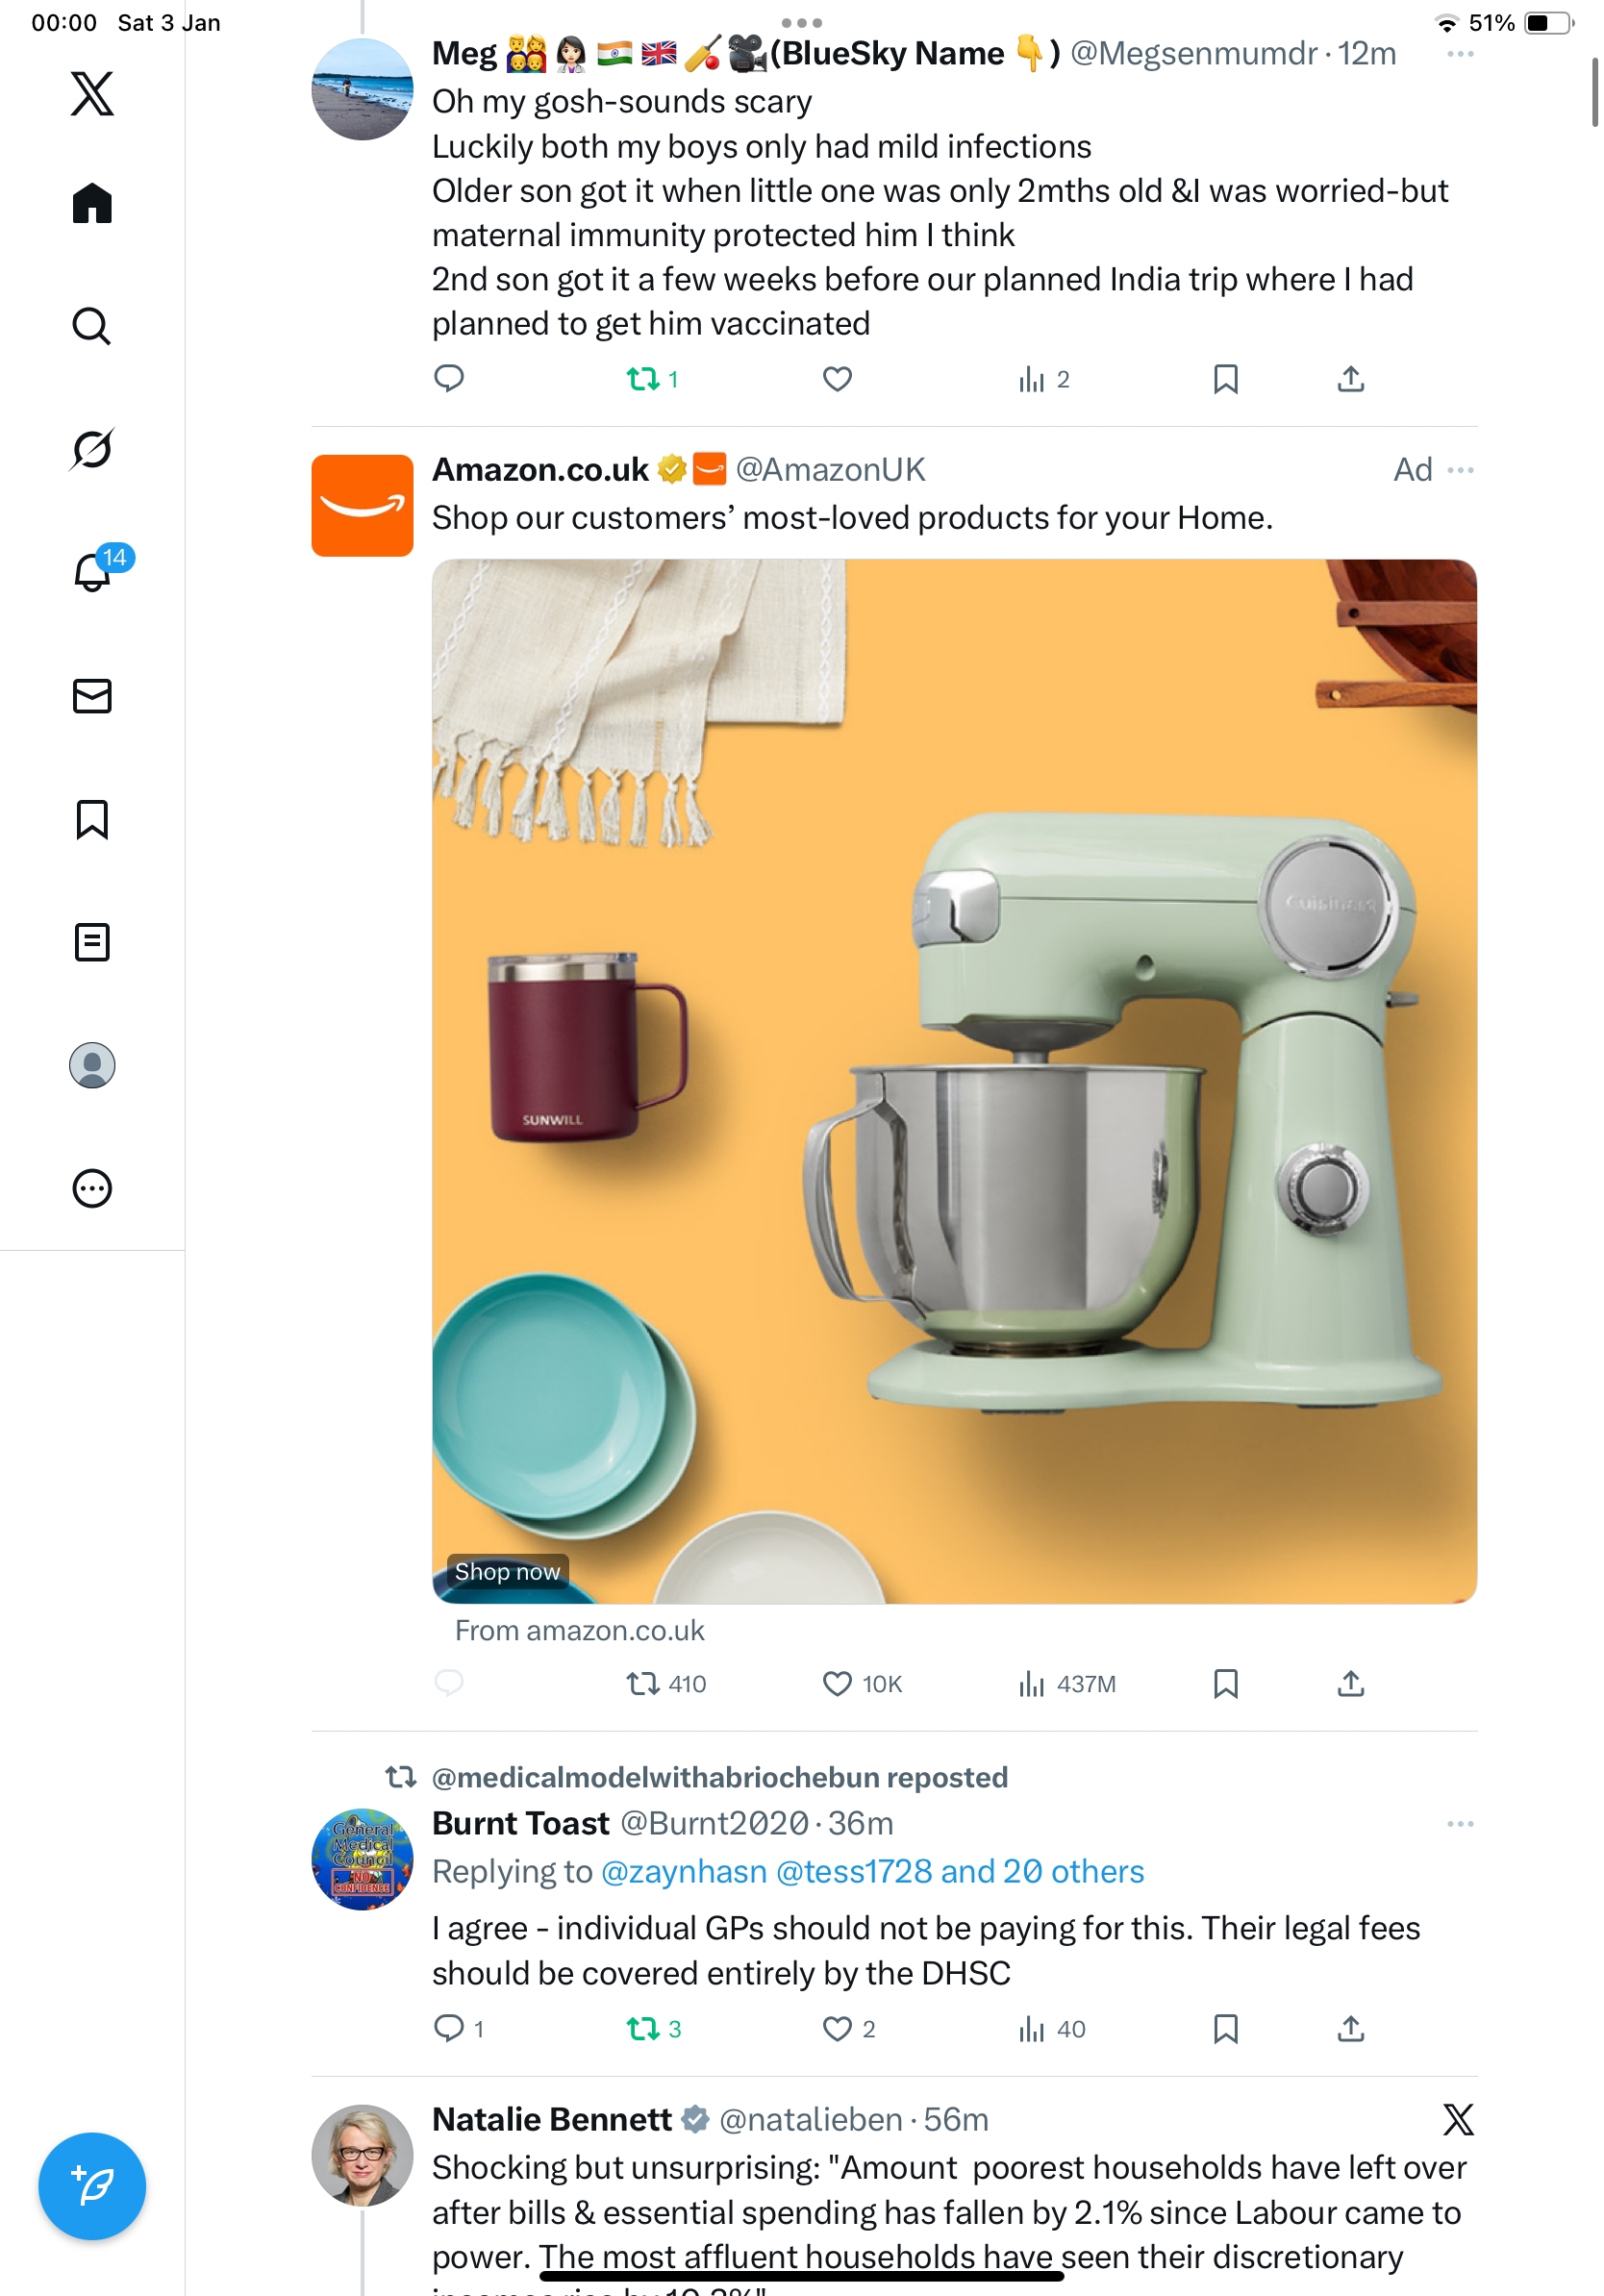Viewport: 1604px width, 2296px height.
Task: Open Notifications bell with 14 badge
Action: 93,572
